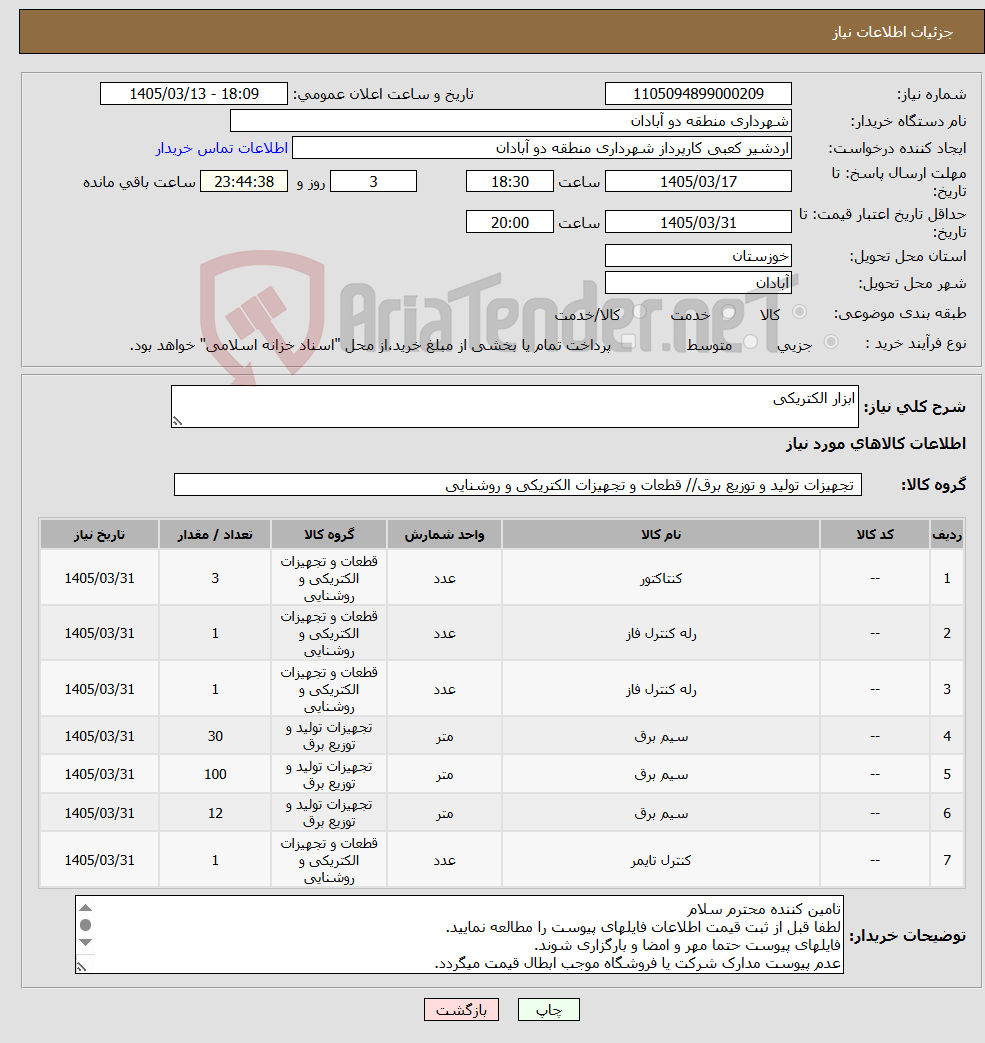Select the جزیی purchase type radio
985x1043 pixels.
click(x=831, y=342)
